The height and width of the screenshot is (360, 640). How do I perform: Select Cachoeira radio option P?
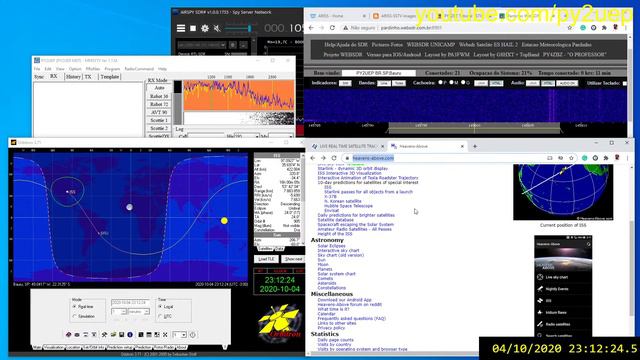coord(440,82)
